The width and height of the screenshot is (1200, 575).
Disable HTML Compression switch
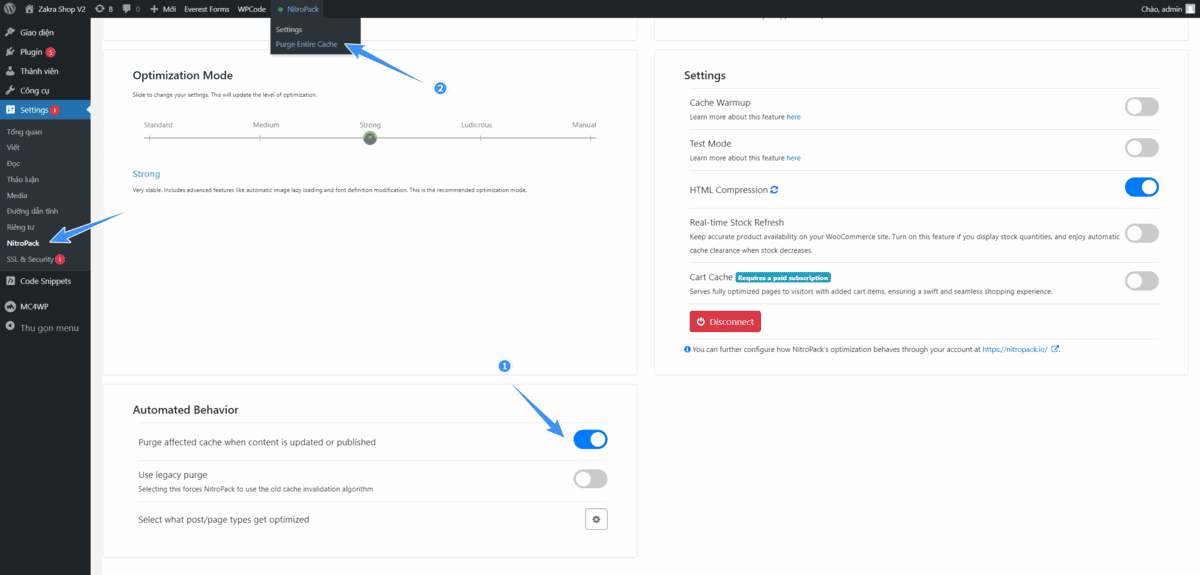(1142, 187)
